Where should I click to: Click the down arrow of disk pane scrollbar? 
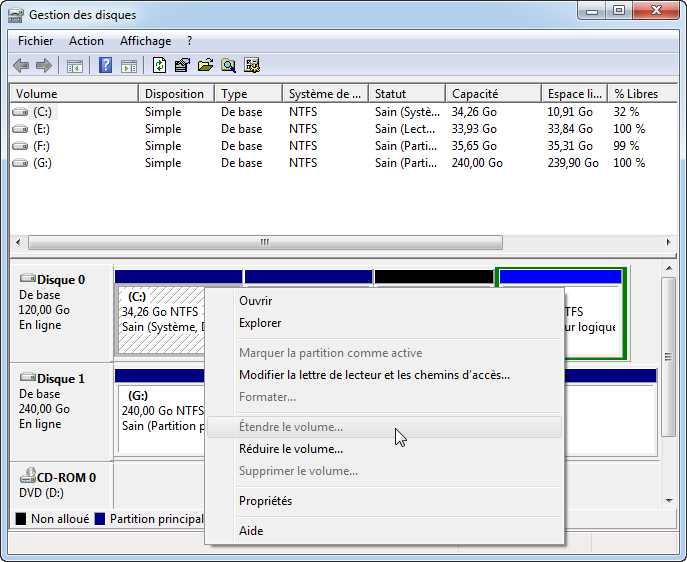point(668,500)
